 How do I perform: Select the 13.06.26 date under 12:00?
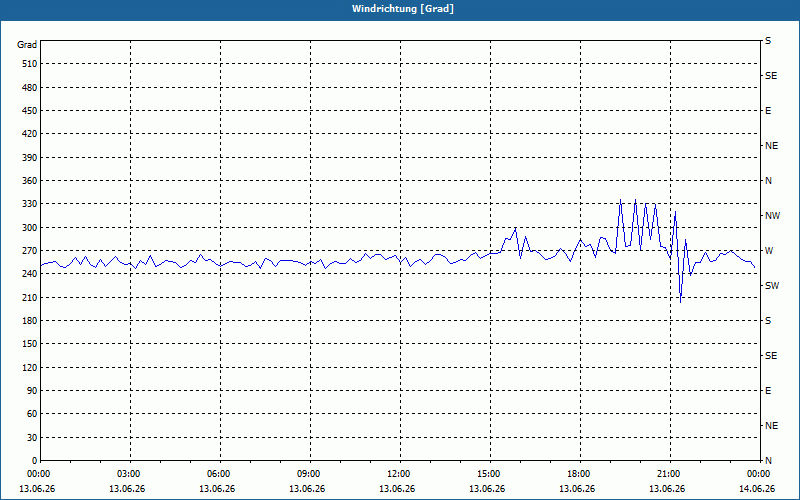click(x=397, y=489)
